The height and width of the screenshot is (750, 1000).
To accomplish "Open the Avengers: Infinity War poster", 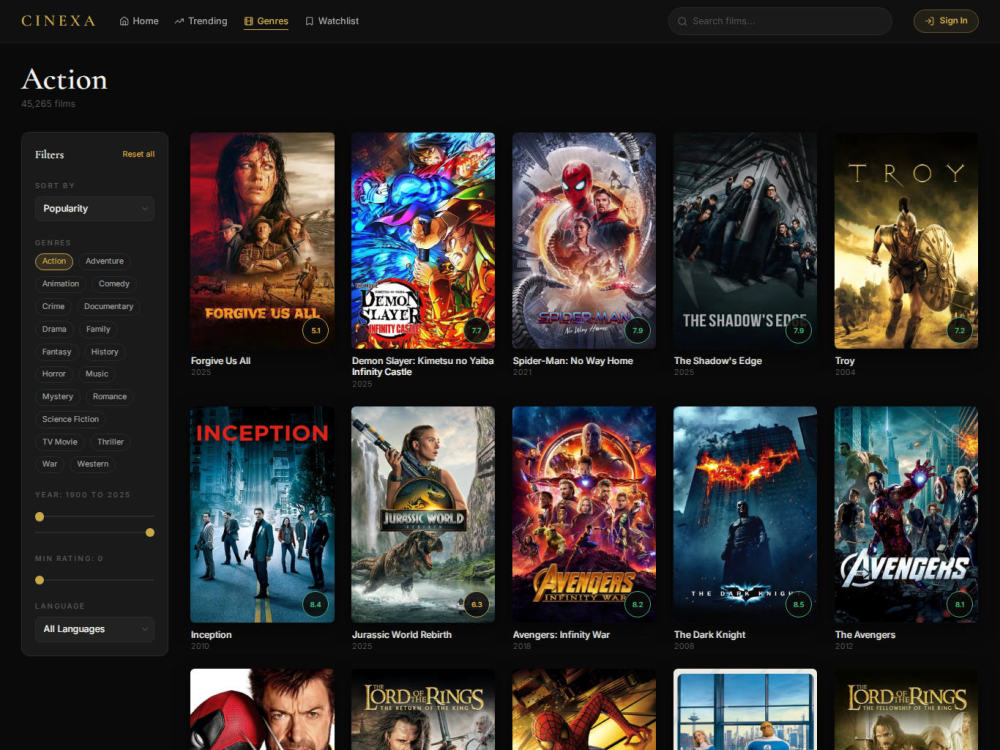I will 584,515.
